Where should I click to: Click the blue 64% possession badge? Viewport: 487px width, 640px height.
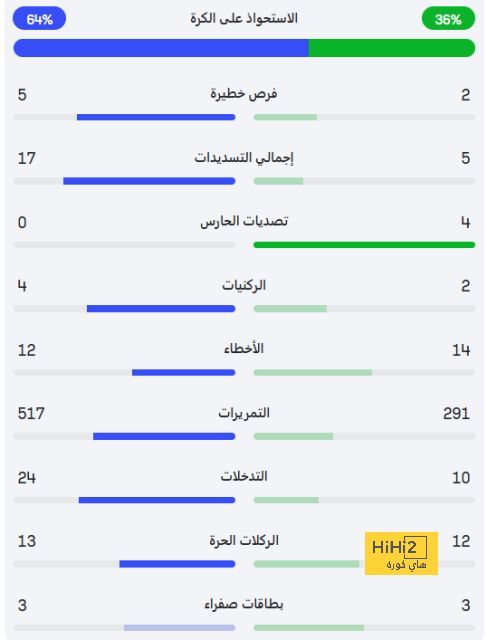(39, 19)
